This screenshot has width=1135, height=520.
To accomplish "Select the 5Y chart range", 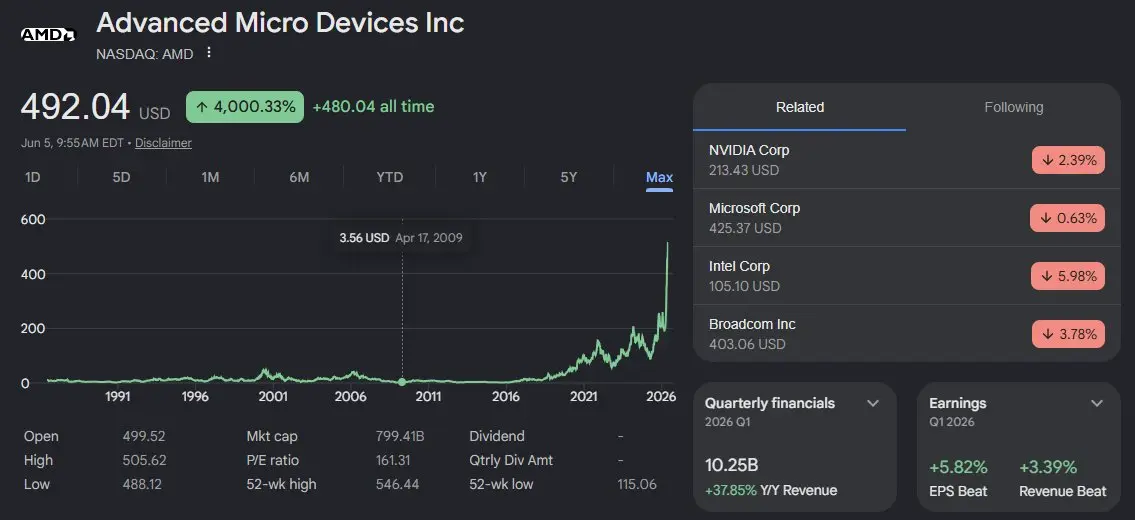I will 569,177.
